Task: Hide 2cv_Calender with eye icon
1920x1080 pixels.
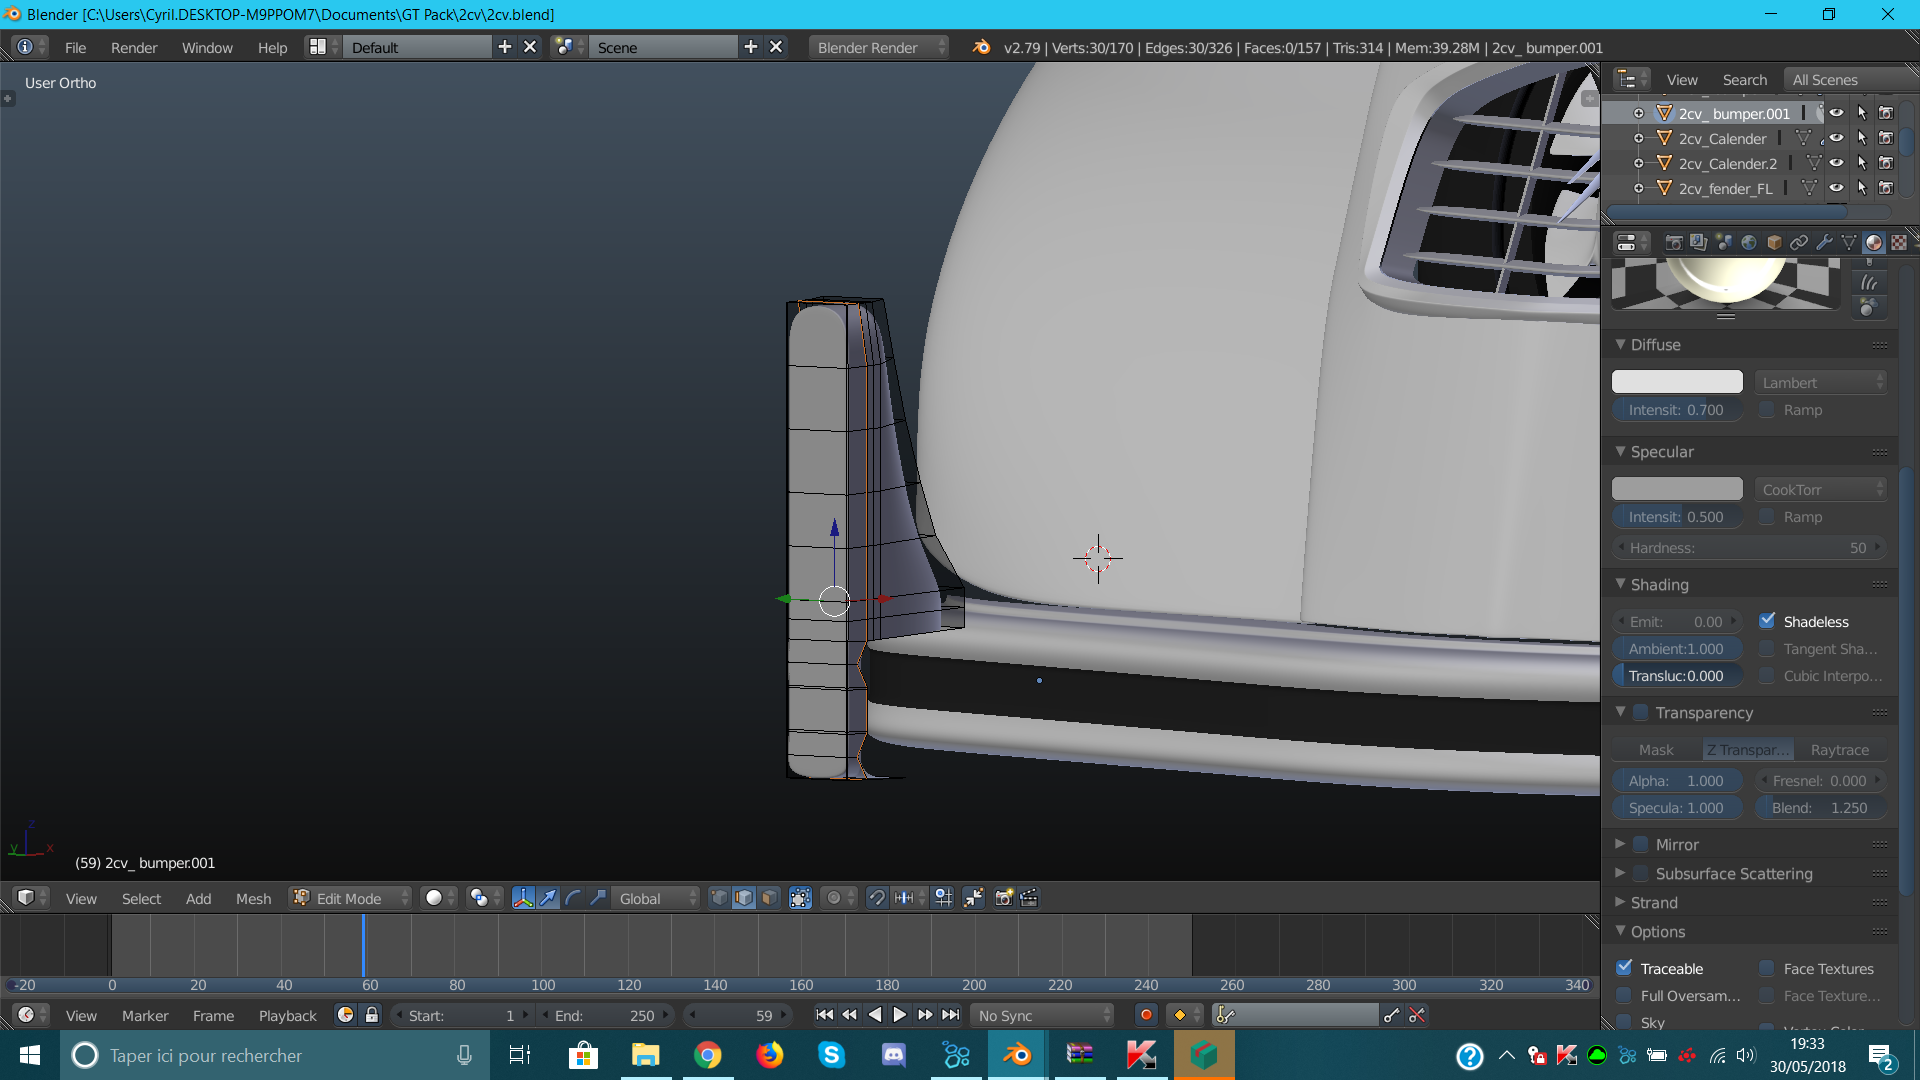Action: pyautogui.click(x=1837, y=139)
